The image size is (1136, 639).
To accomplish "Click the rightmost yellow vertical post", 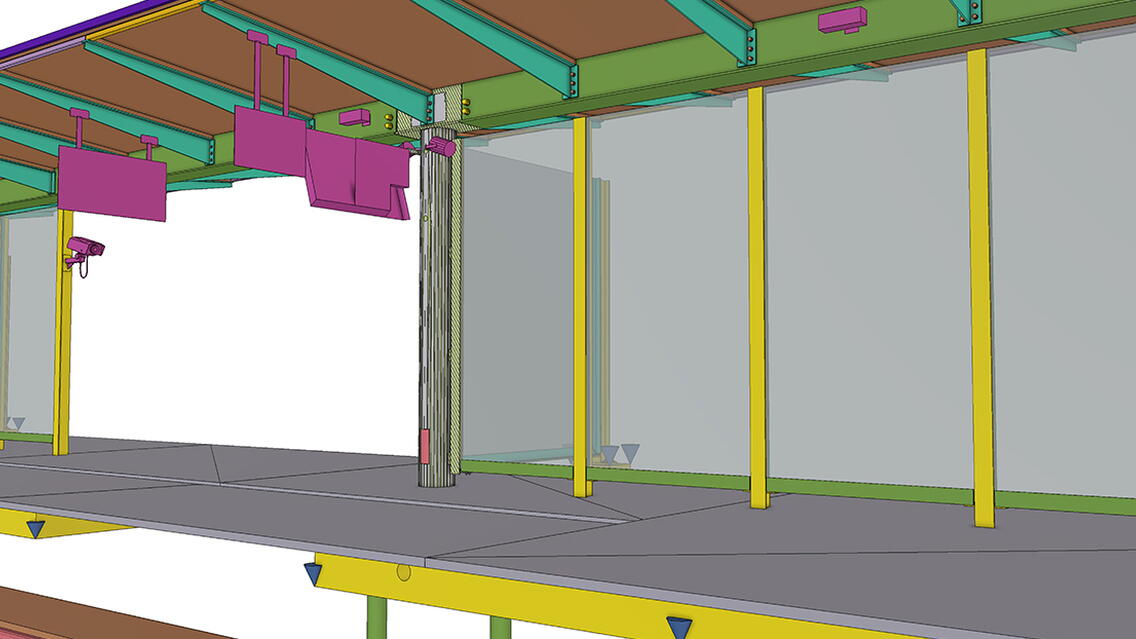I will pyautogui.click(x=981, y=290).
